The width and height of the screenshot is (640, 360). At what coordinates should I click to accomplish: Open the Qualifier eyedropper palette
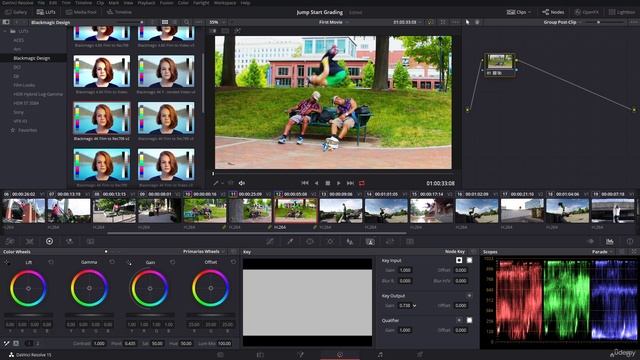click(290, 242)
